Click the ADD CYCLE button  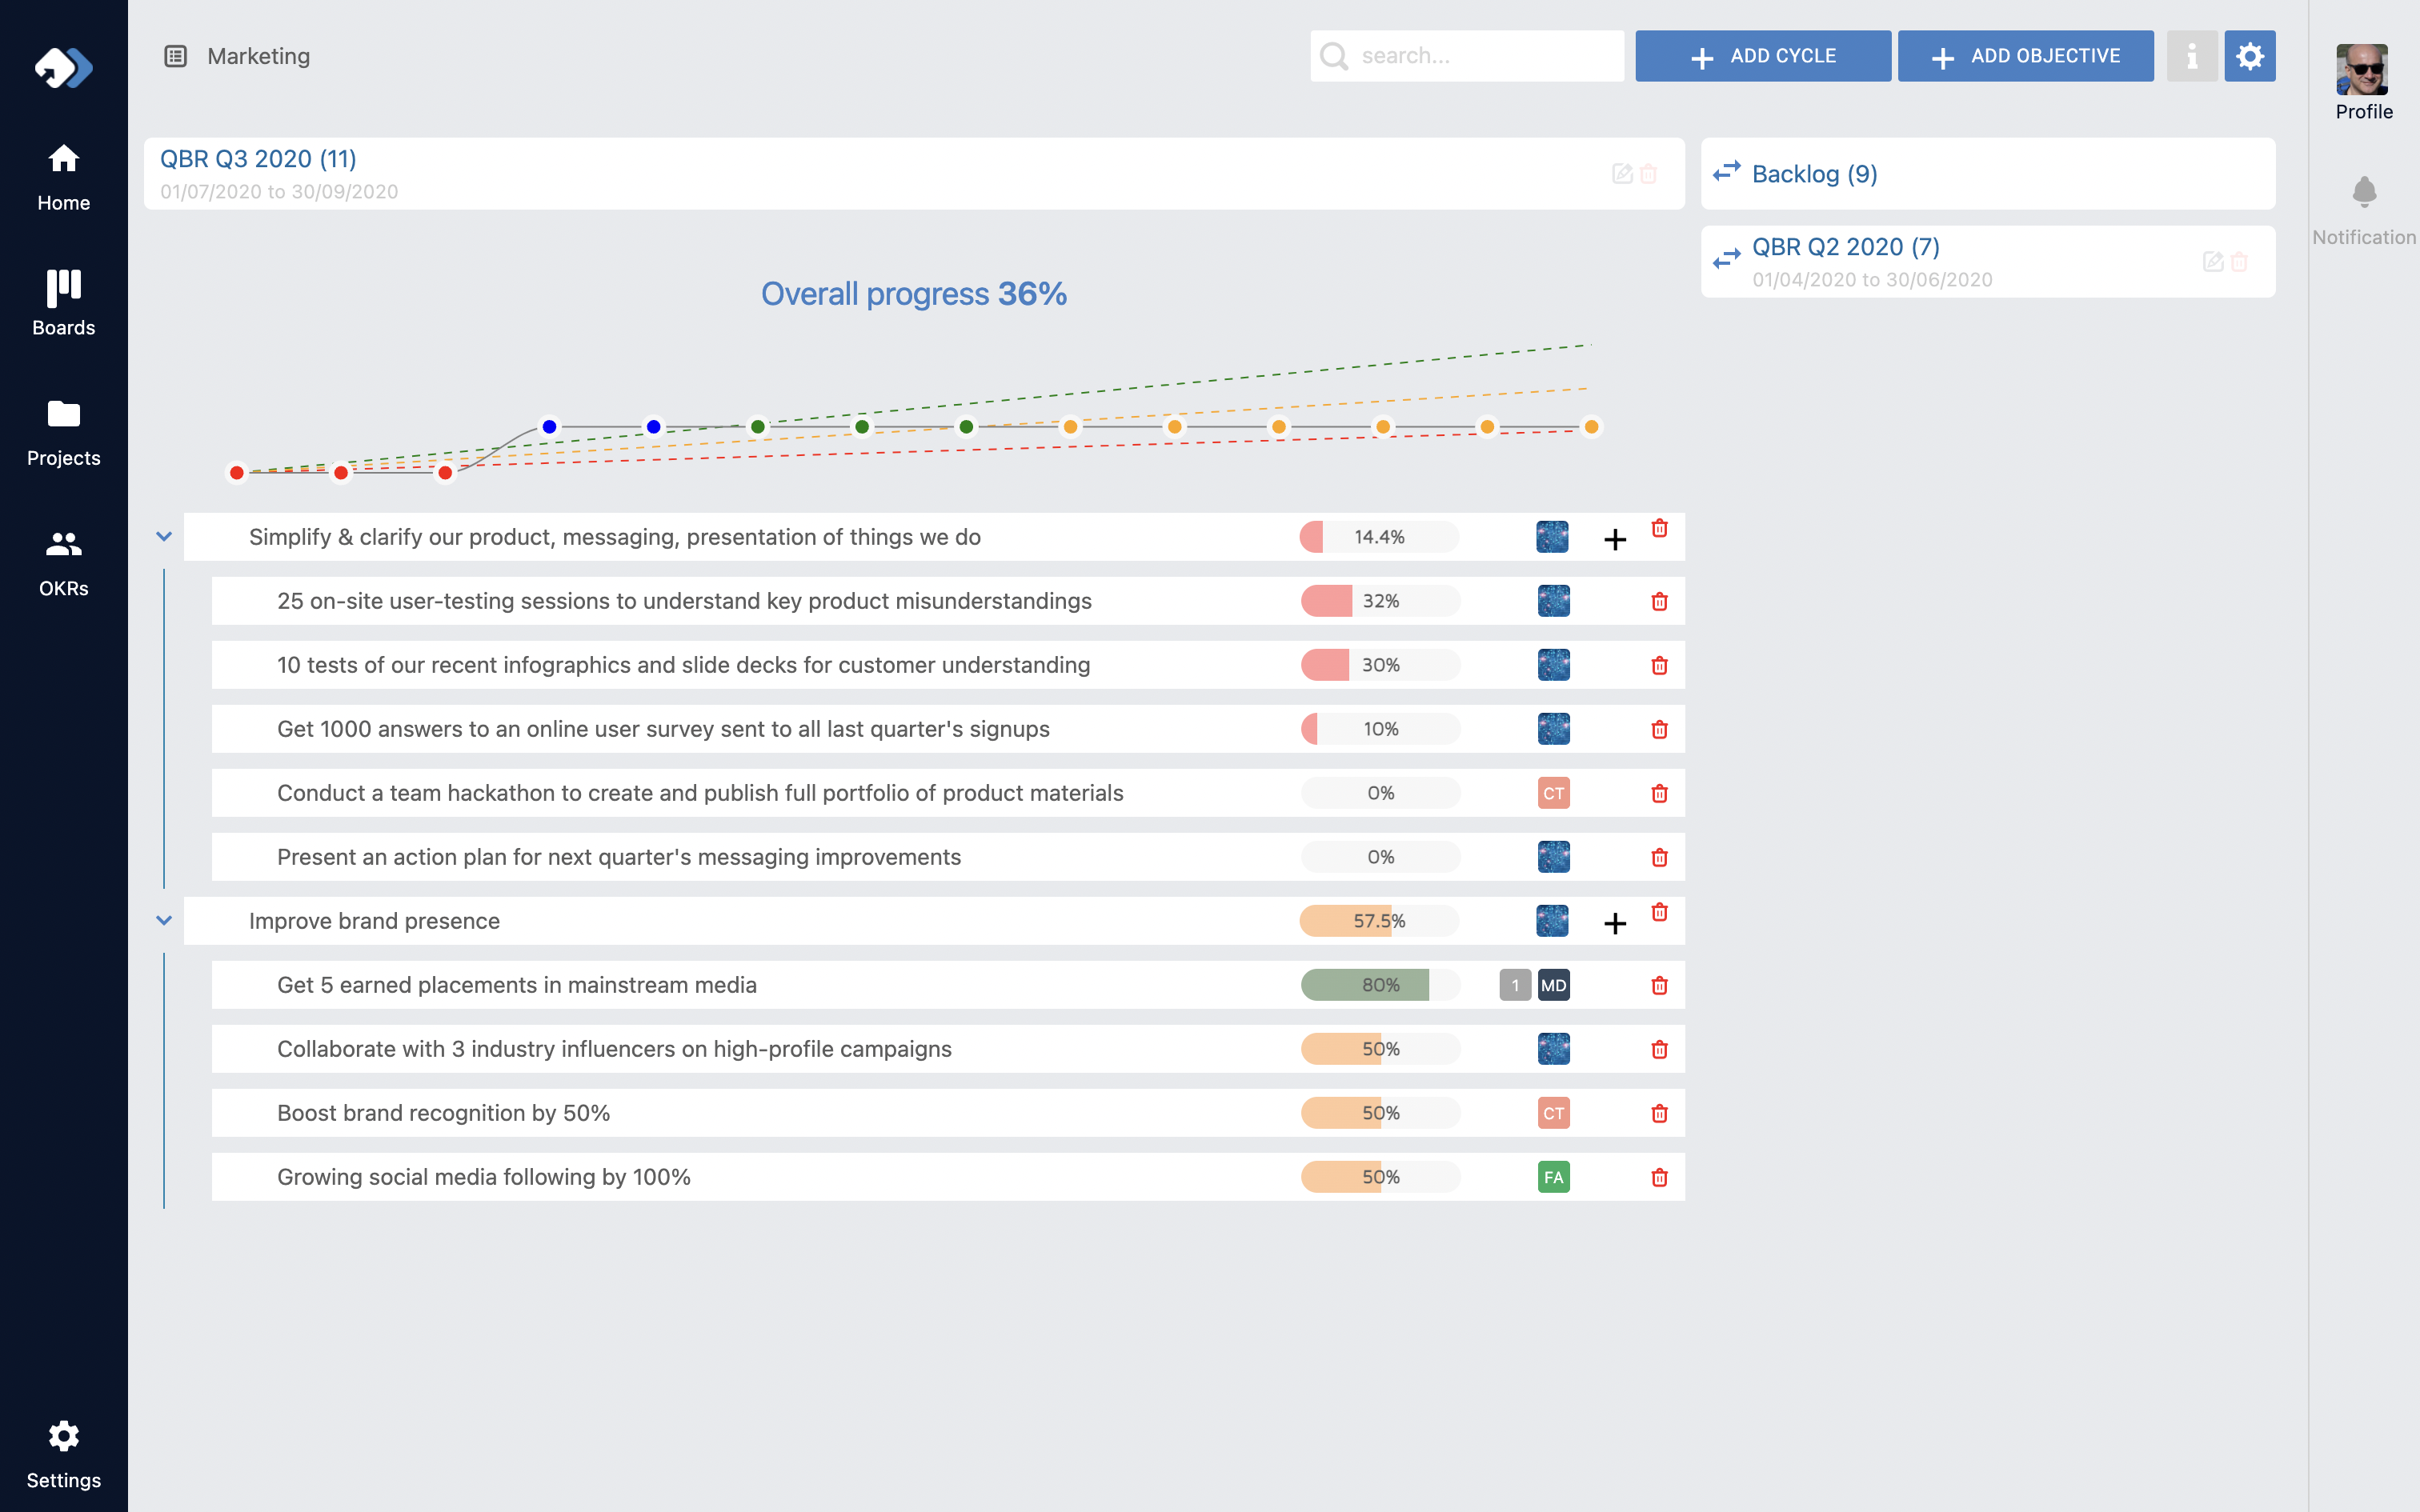1762,56
